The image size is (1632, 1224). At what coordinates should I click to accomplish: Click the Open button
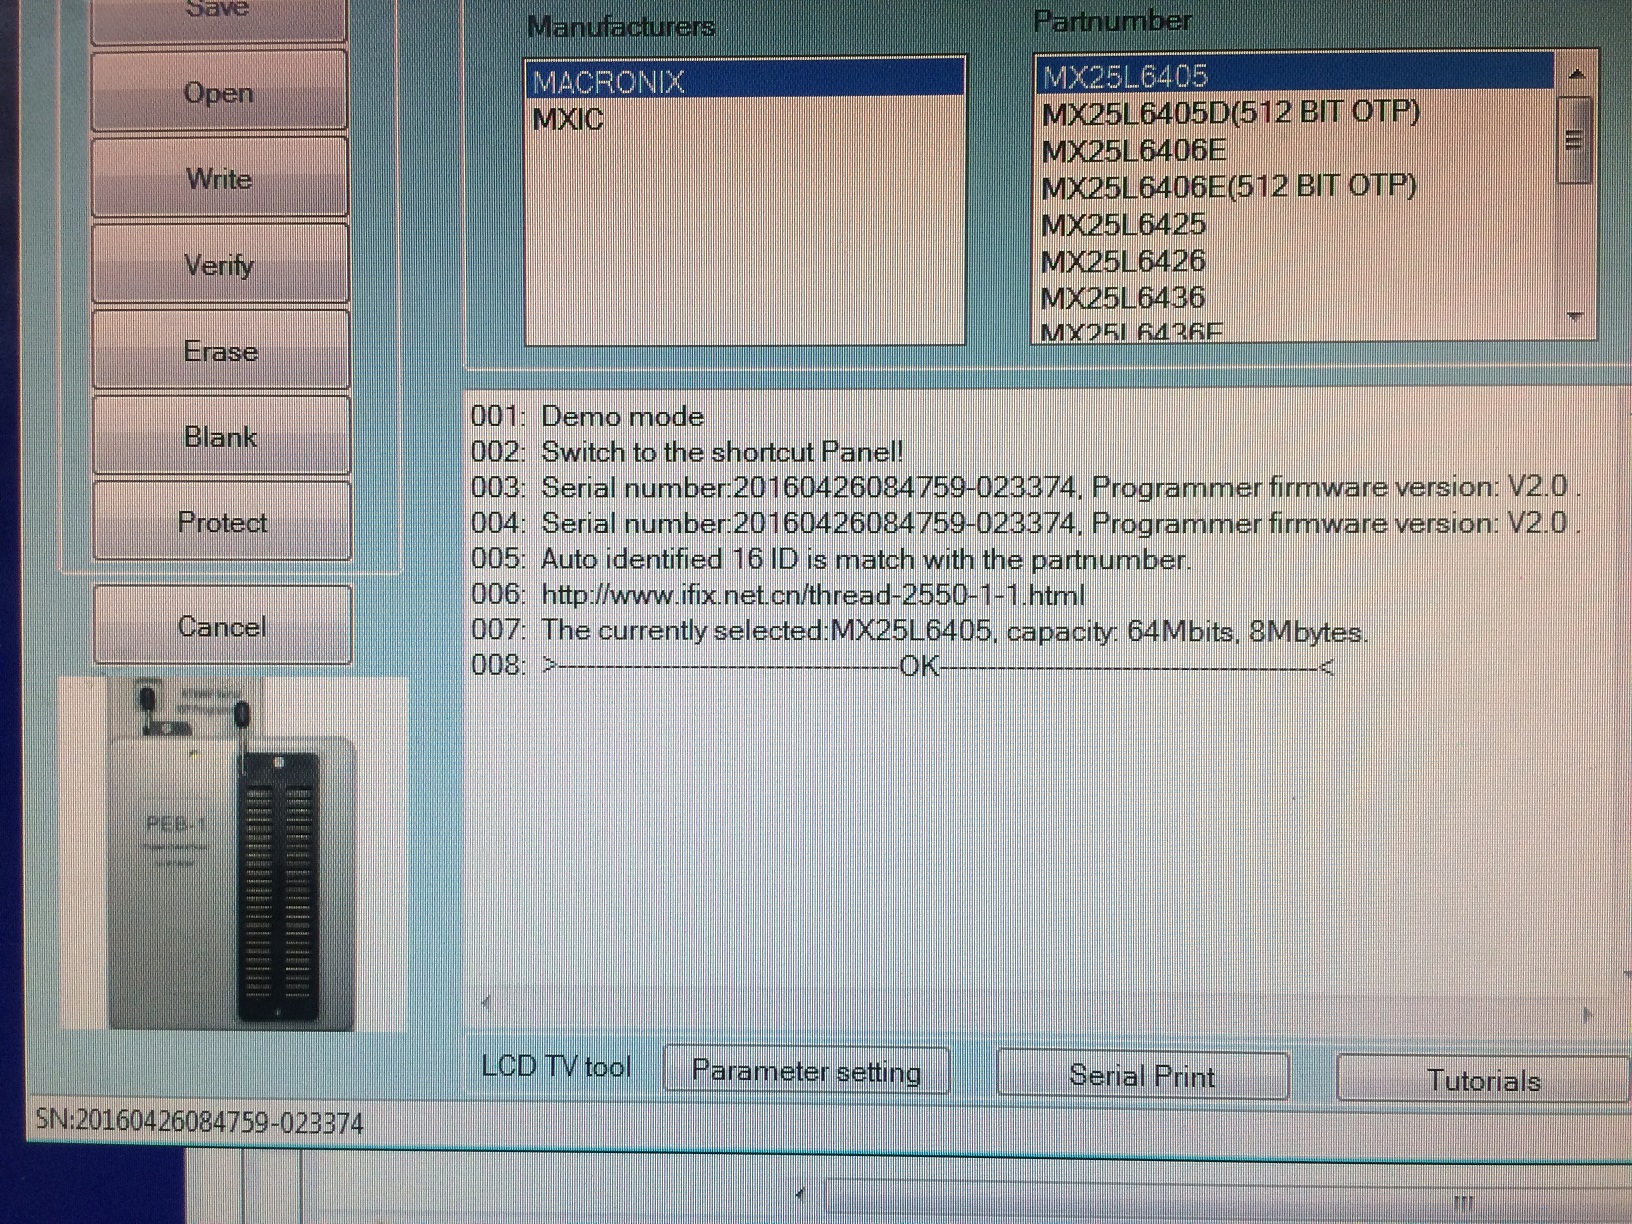pyautogui.click(x=219, y=92)
